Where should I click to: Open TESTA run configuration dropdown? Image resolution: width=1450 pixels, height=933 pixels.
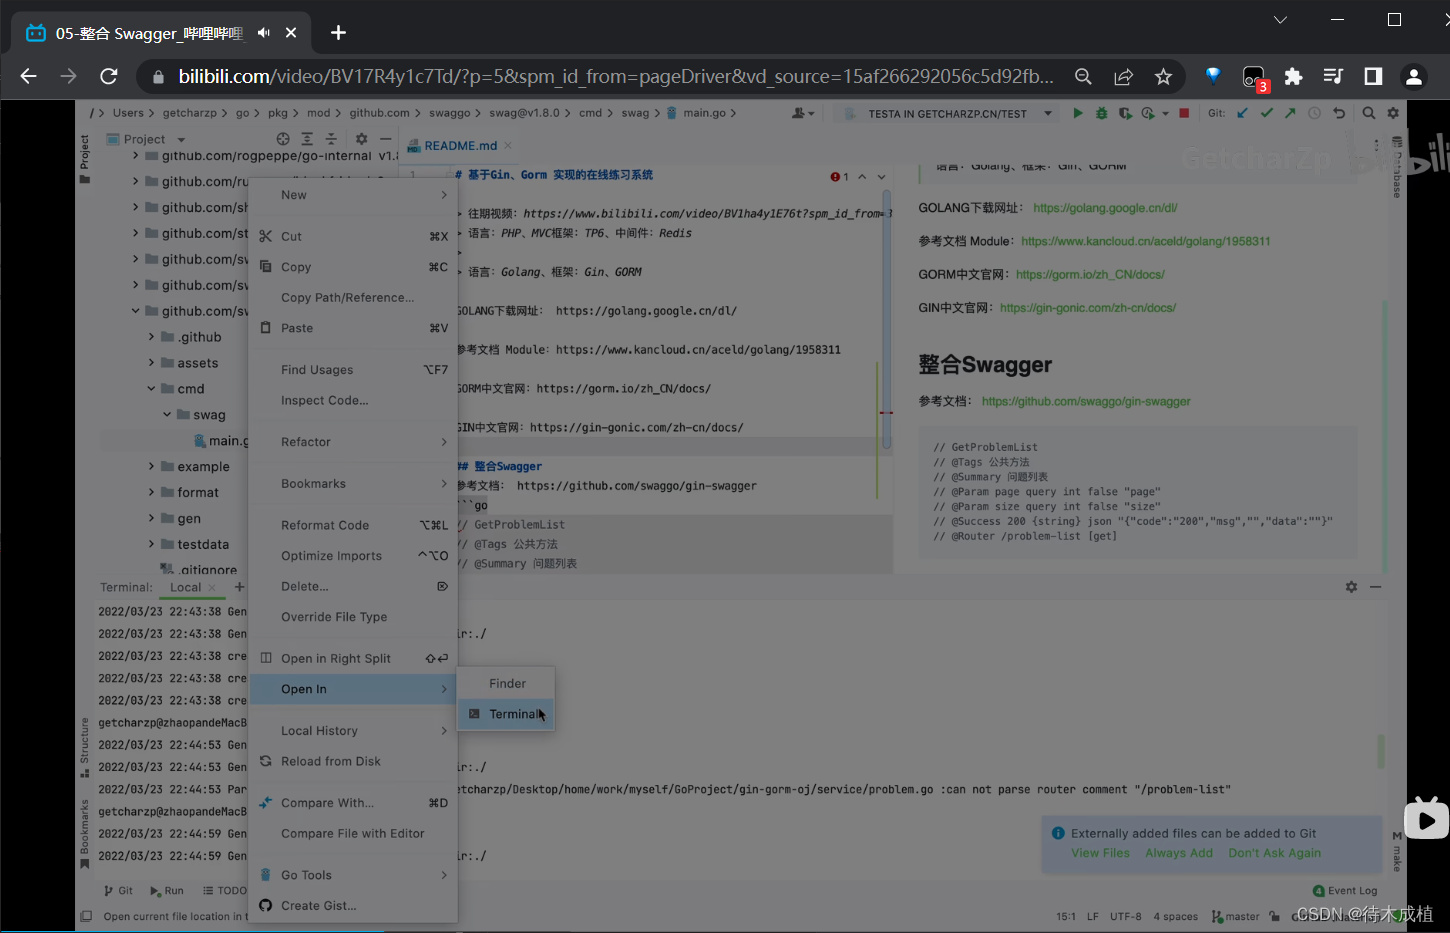[1048, 113]
